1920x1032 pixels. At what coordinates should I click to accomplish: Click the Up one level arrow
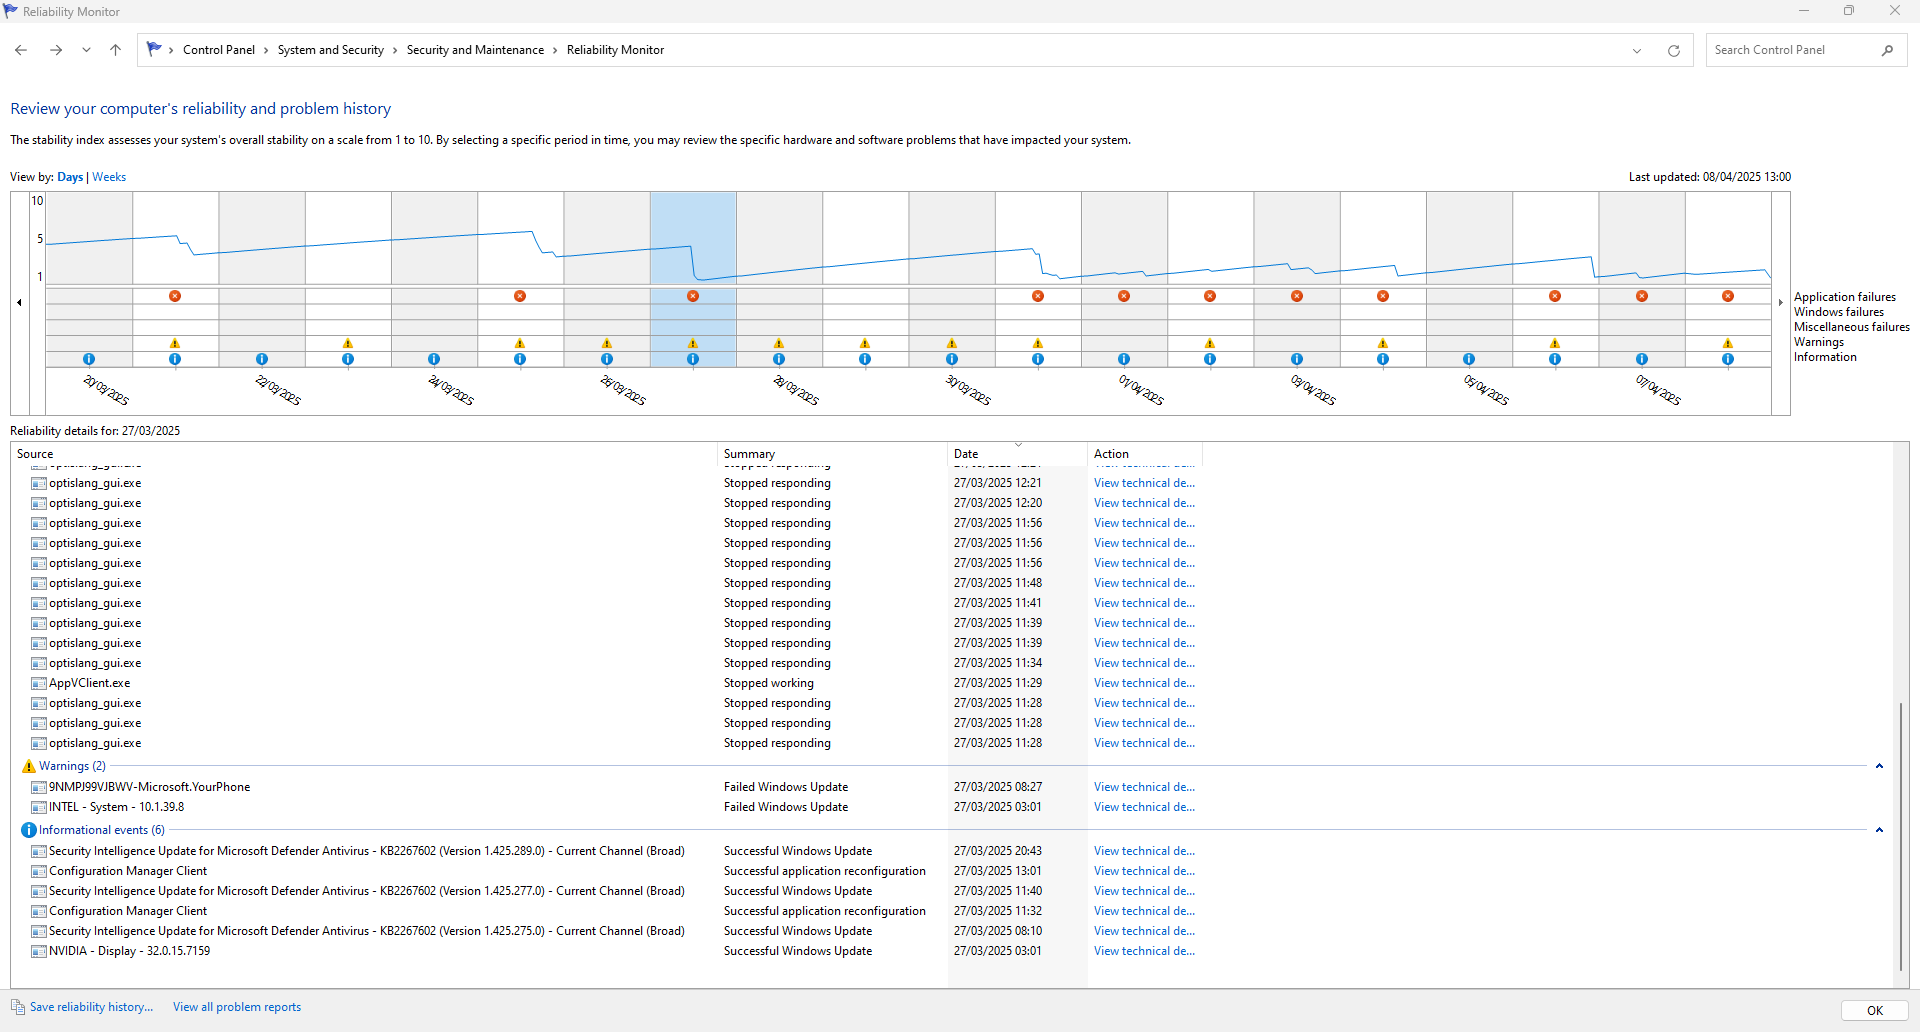116,50
